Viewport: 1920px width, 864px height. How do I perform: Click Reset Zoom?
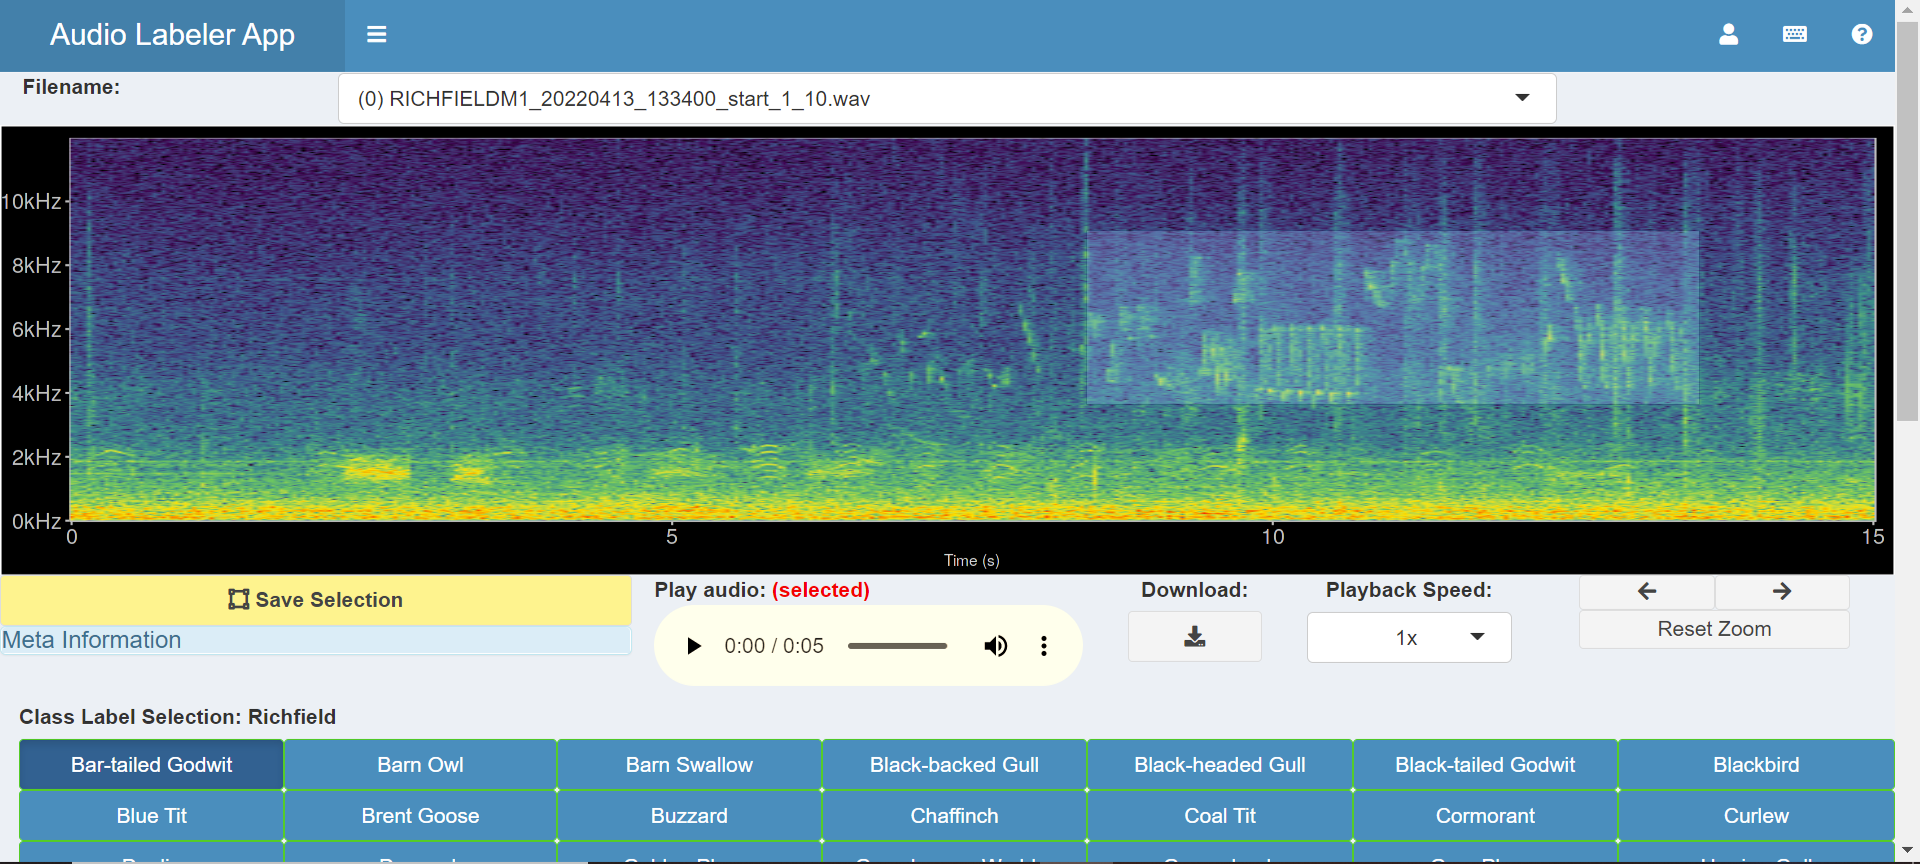tap(1714, 629)
